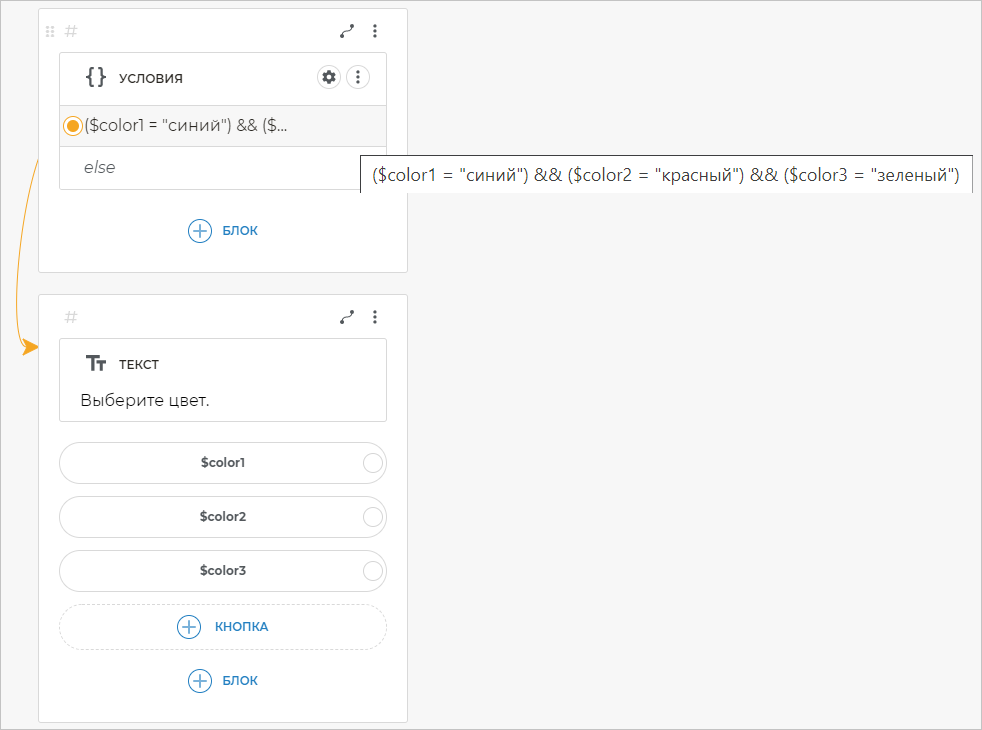Open the three-dot menu of the УСЛОВИЯ block

(358, 77)
